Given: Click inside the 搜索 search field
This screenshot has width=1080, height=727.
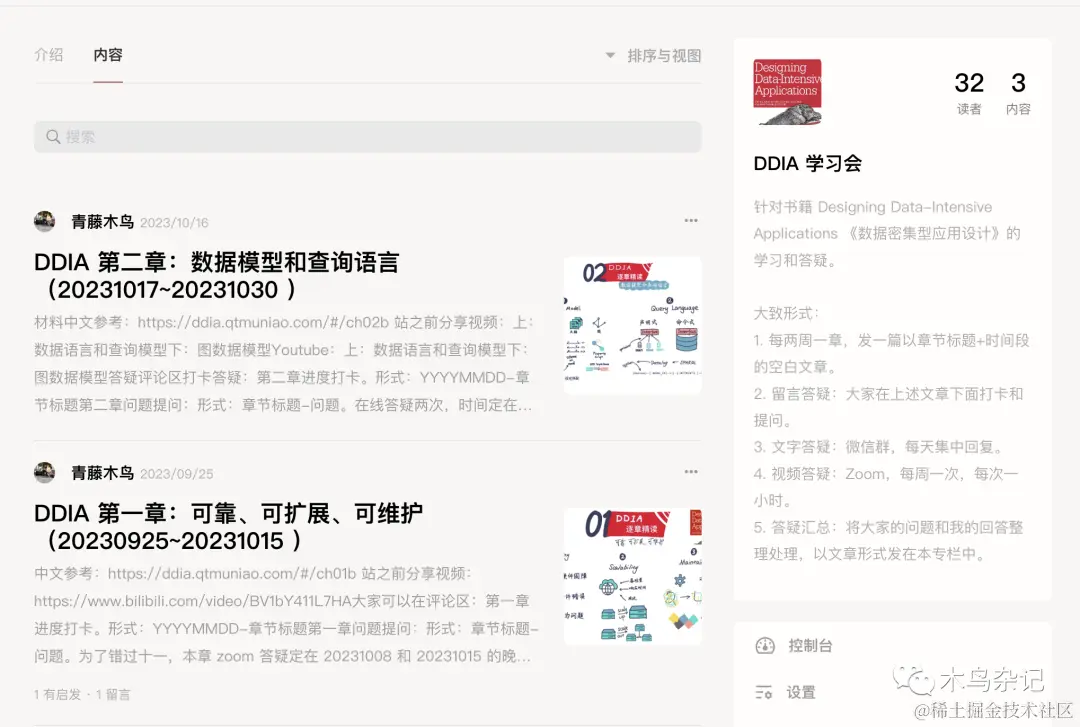Looking at the screenshot, I should (x=300, y=136).
